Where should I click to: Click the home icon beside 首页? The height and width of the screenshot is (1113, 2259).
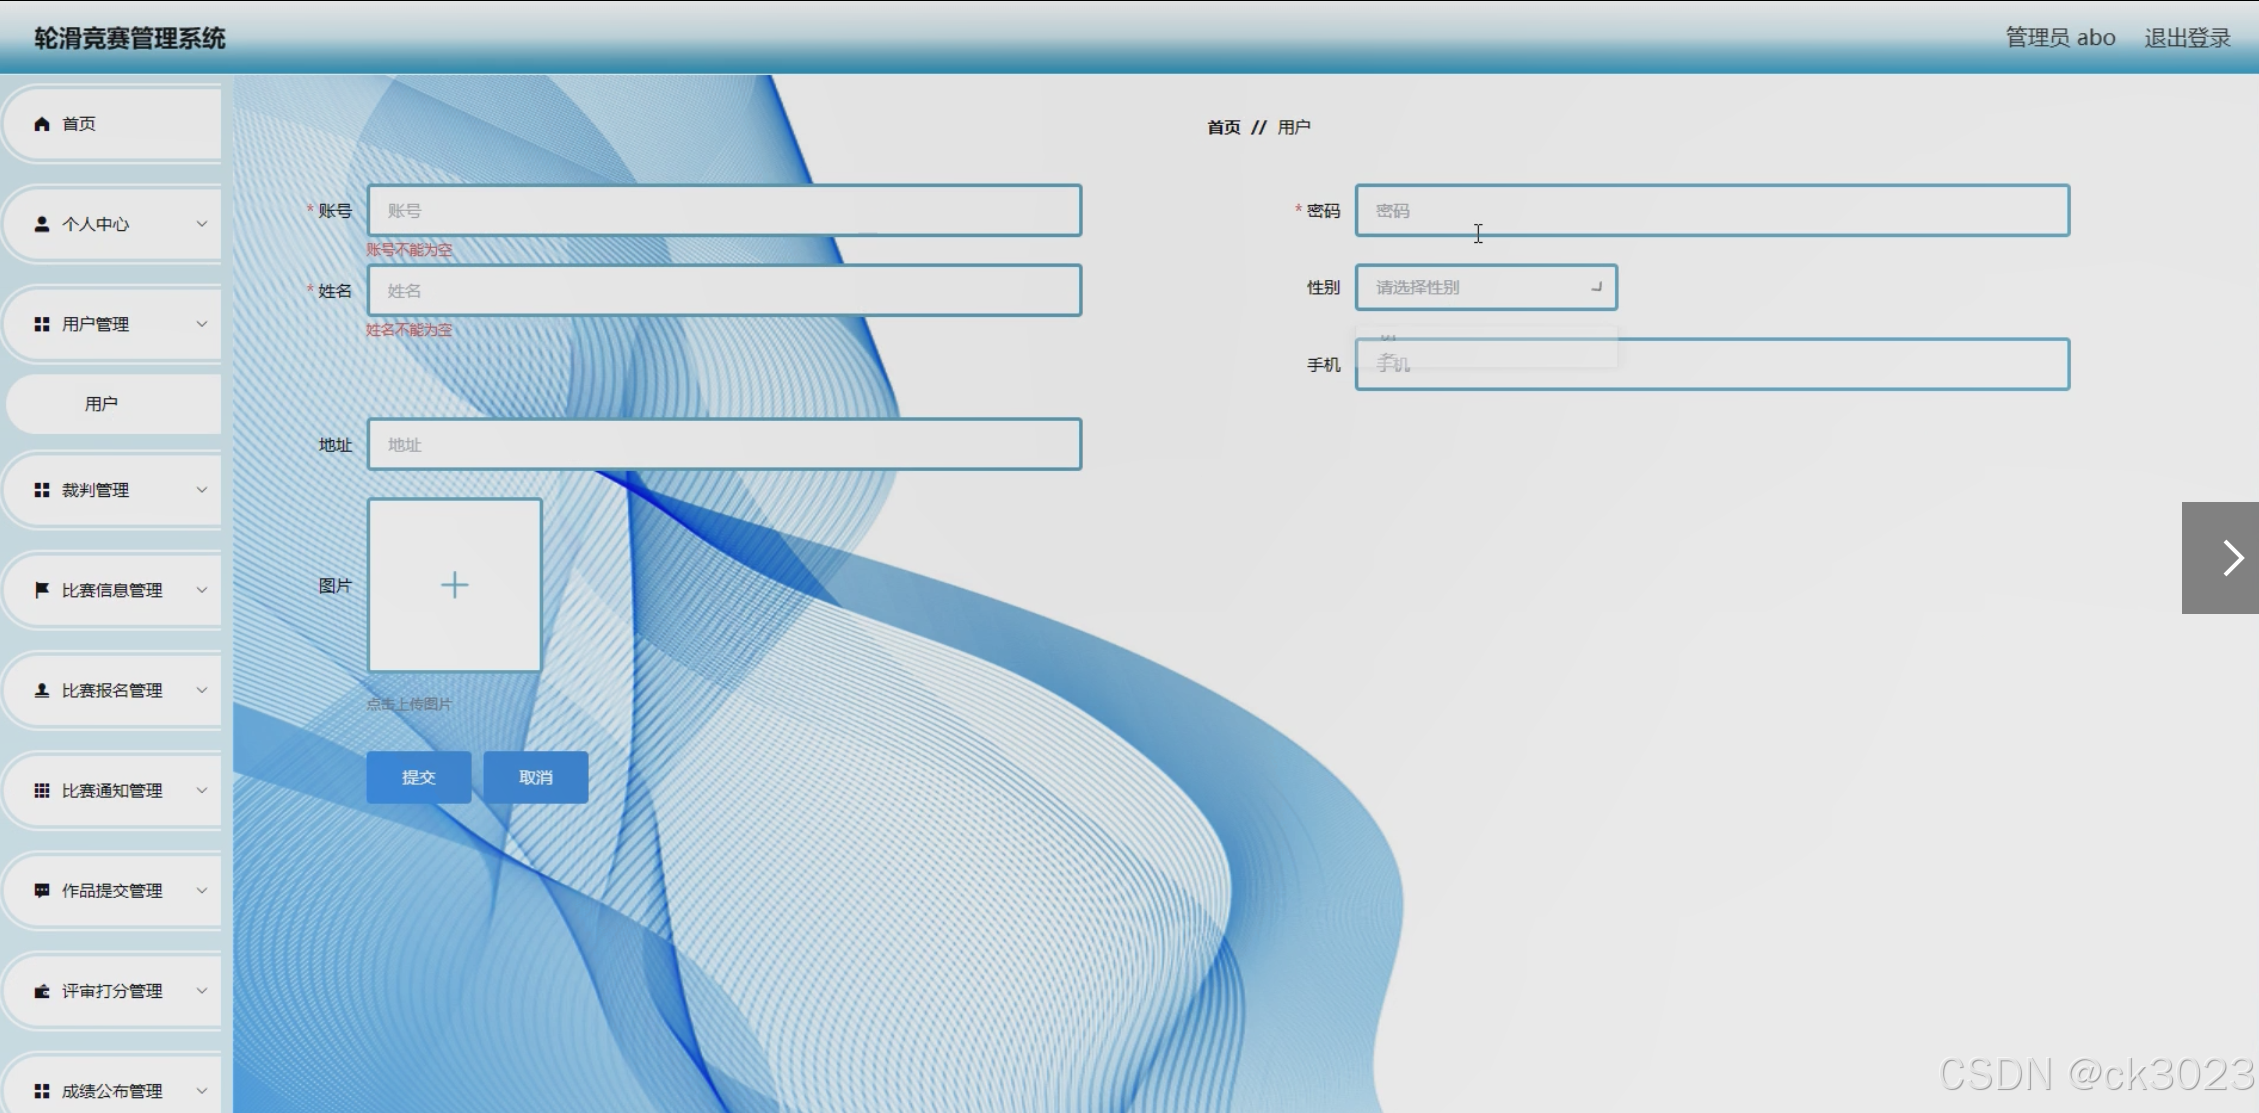[x=42, y=124]
